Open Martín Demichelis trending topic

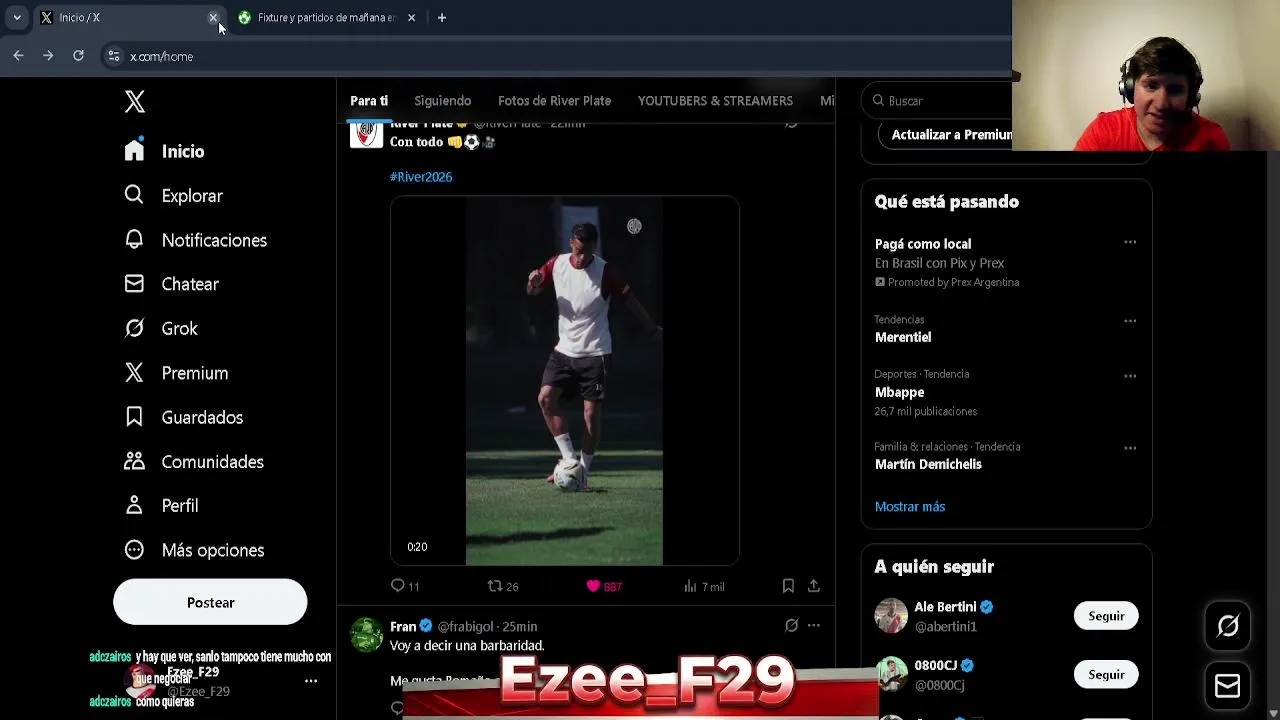click(x=928, y=464)
